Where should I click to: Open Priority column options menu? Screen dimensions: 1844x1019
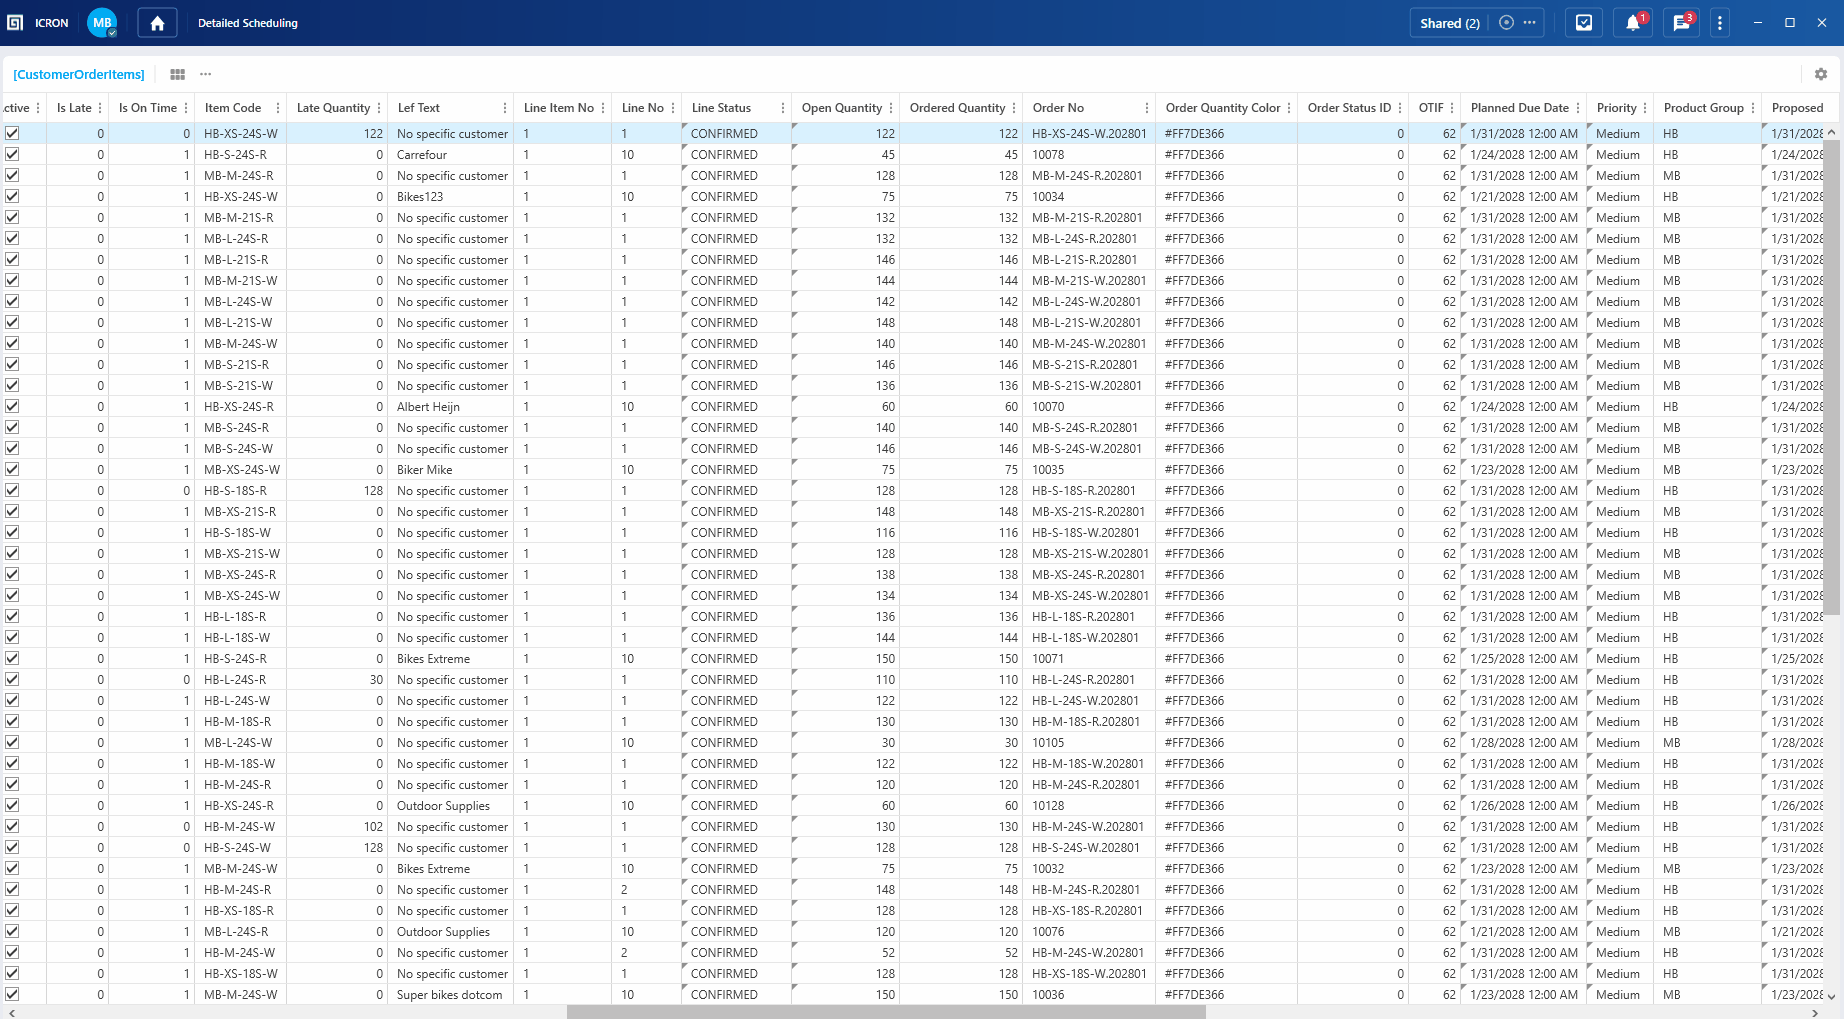point(1645,108)
